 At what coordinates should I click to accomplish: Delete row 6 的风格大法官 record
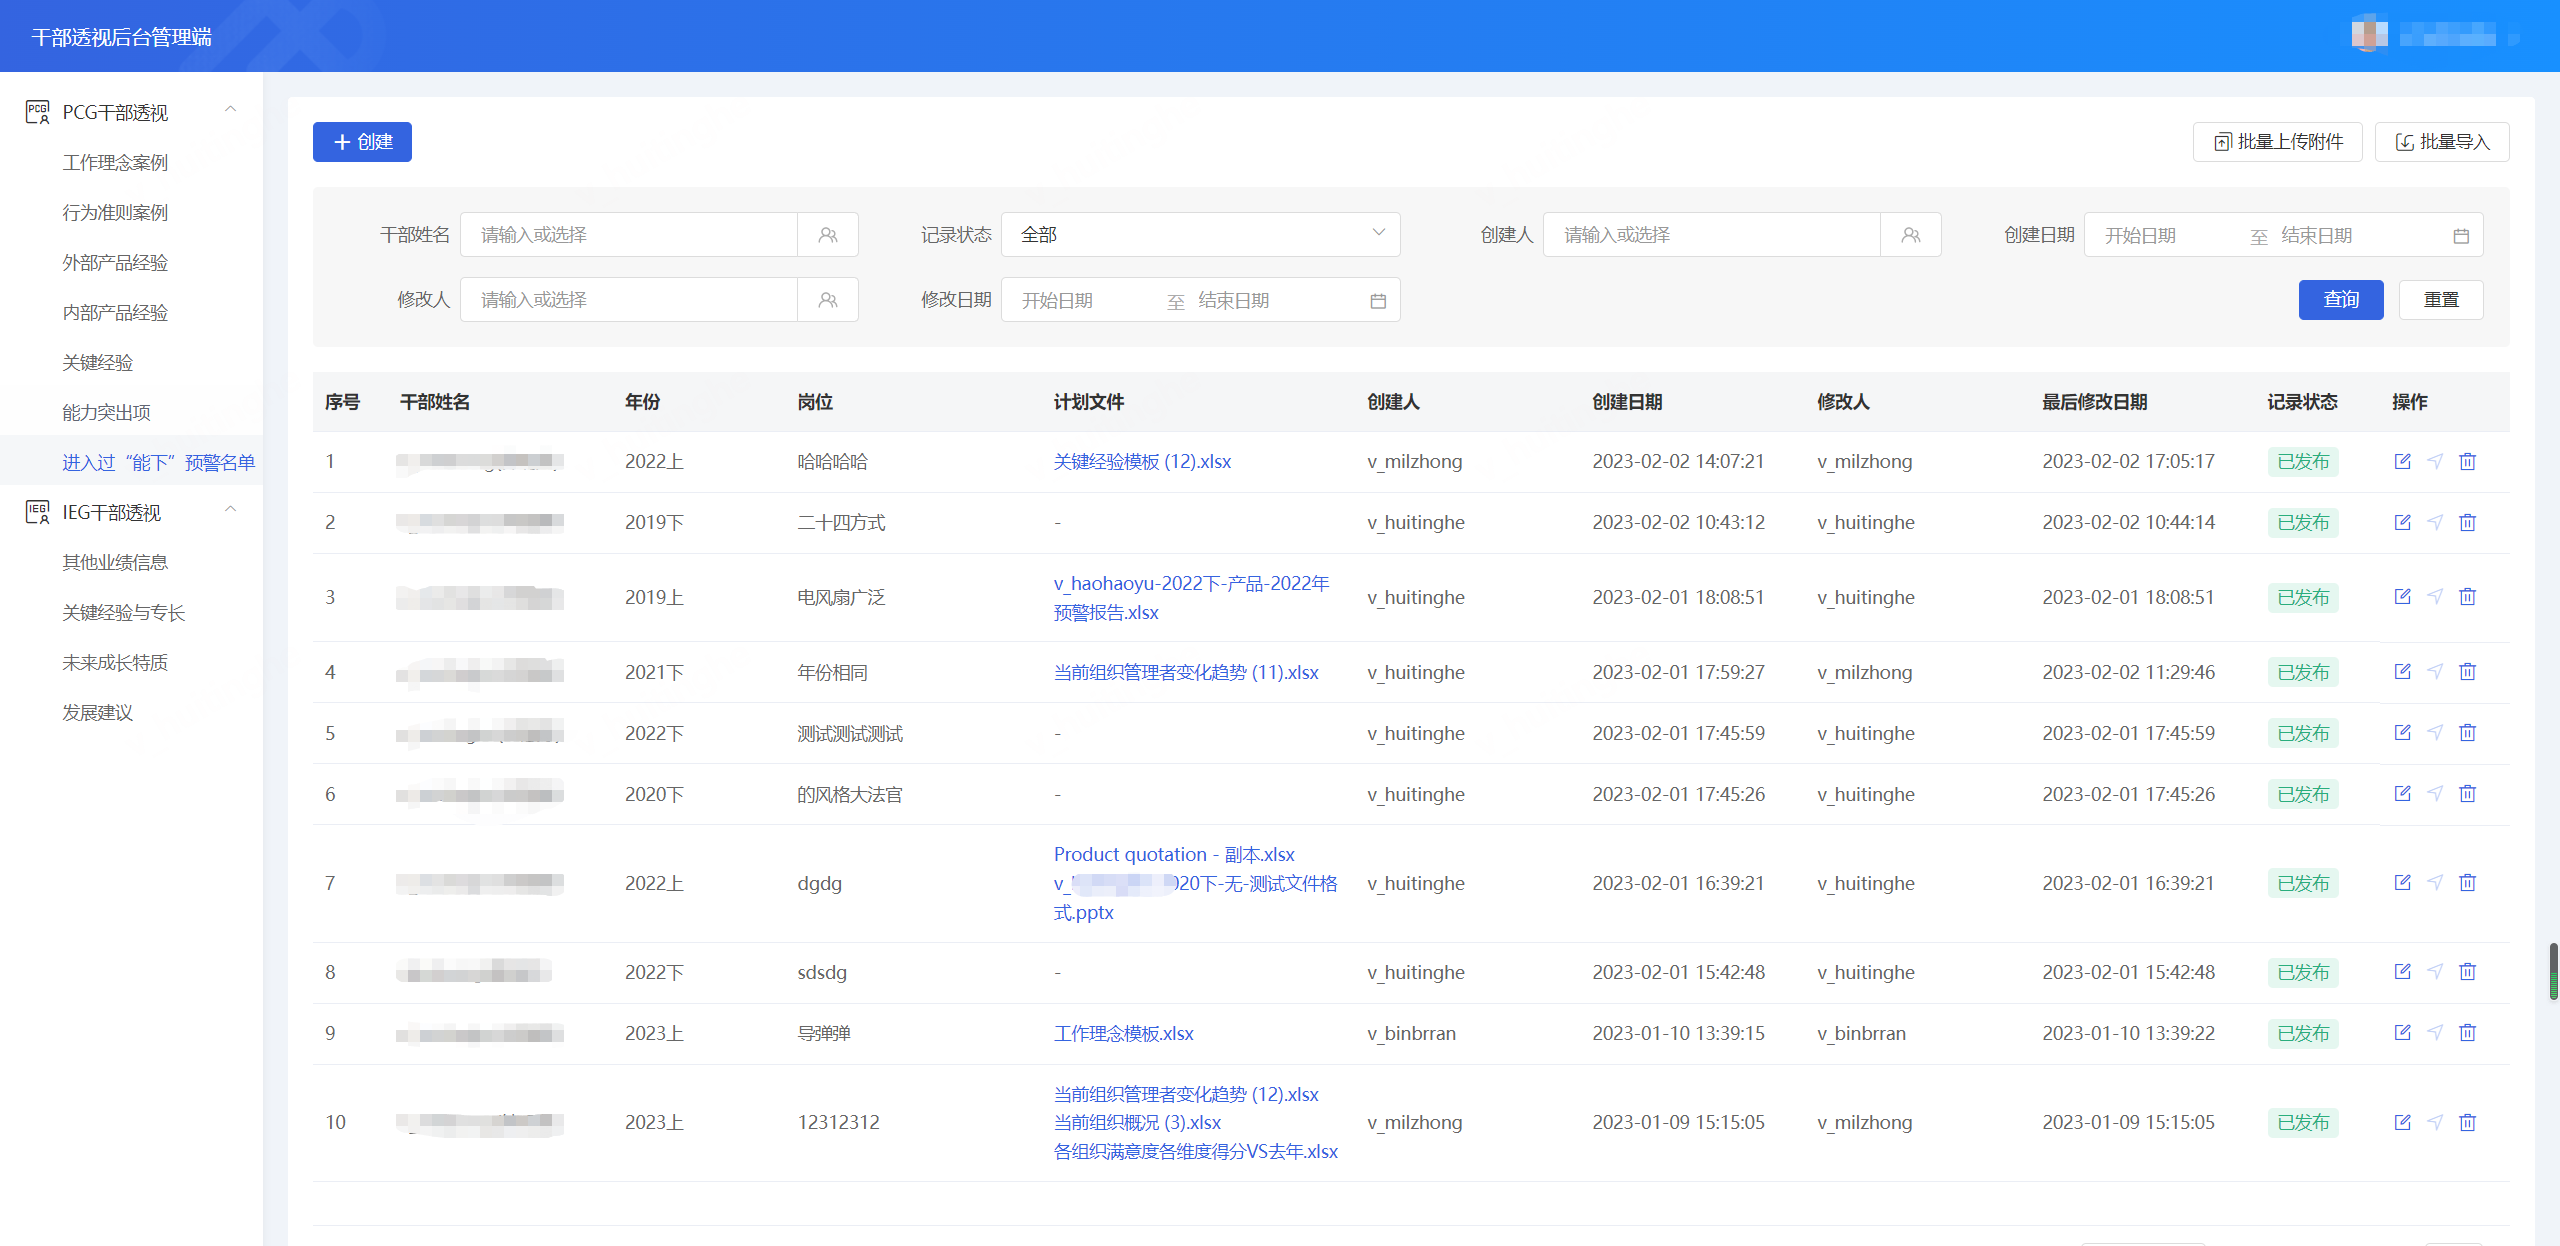(x=2468, y=793)
